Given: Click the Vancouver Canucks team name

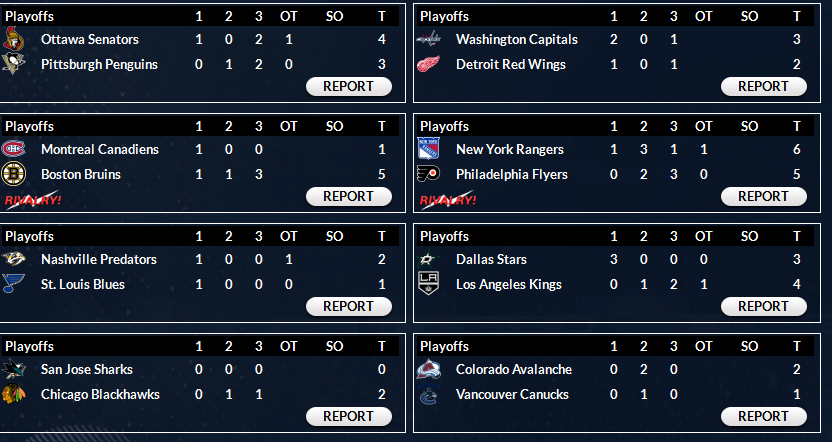Looking at the screenshot, I should coord(511,395).
